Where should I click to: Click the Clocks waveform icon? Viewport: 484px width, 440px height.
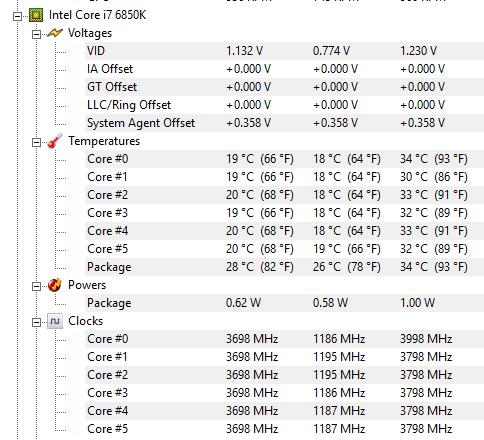tap(55, 321)
